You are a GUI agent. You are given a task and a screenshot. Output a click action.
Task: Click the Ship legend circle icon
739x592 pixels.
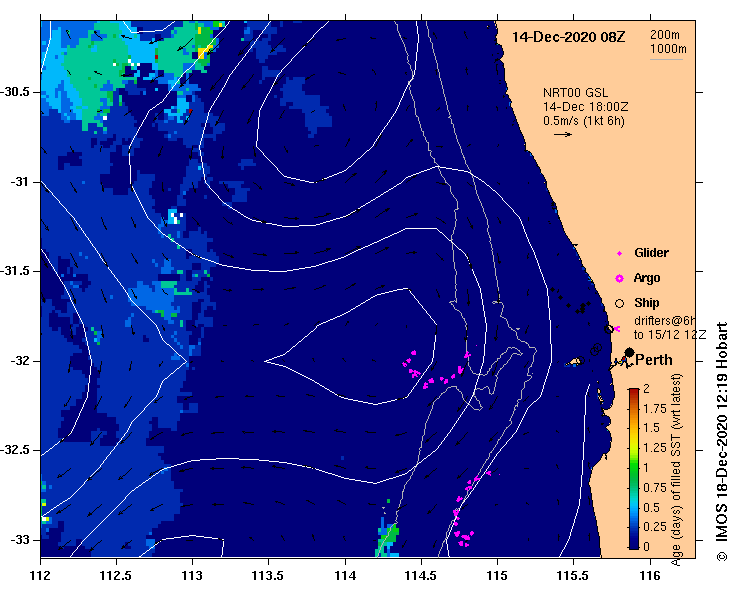pos(619,304)
